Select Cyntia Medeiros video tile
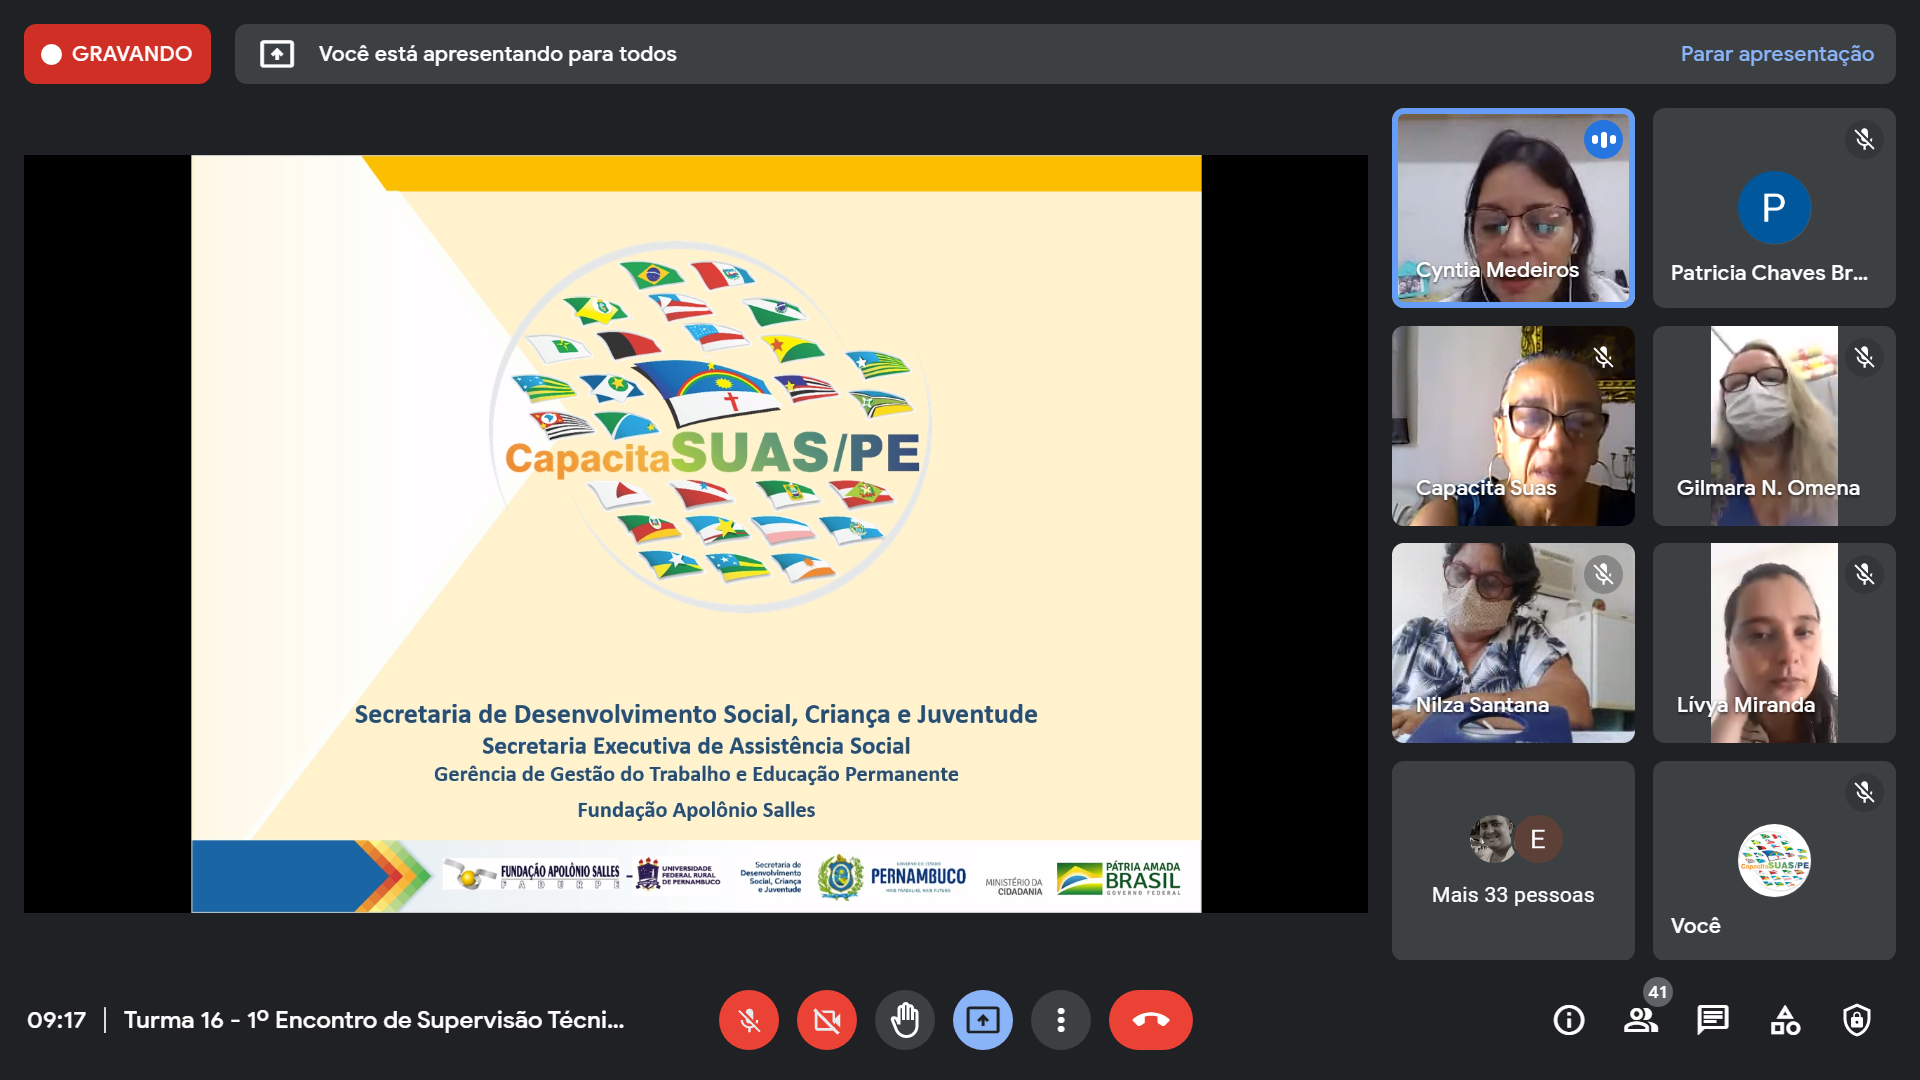 (1512, 208)
